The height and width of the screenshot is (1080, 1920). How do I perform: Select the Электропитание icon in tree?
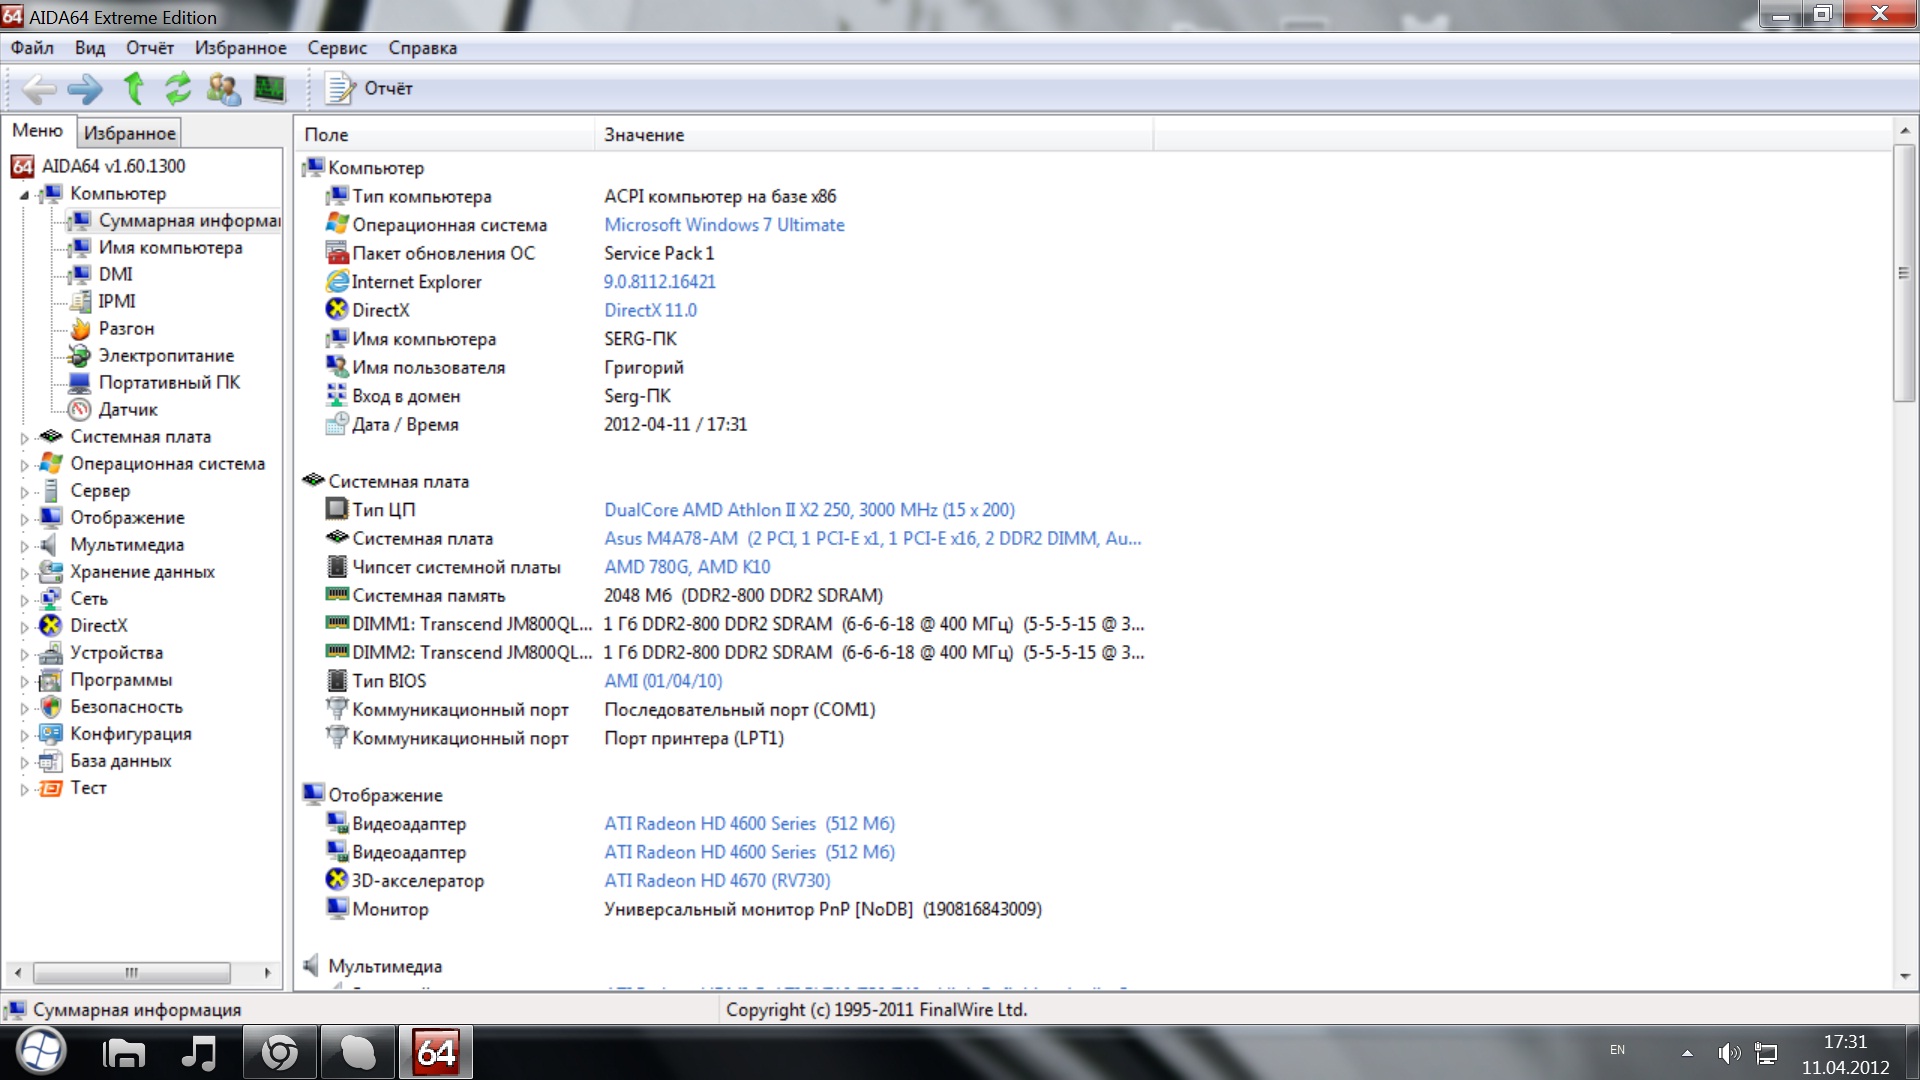pyautogui.click(x=80, y=356)
